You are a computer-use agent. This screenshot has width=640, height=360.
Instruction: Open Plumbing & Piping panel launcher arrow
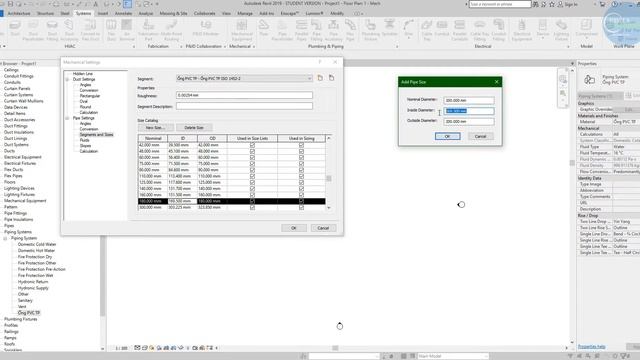point(397,47)
